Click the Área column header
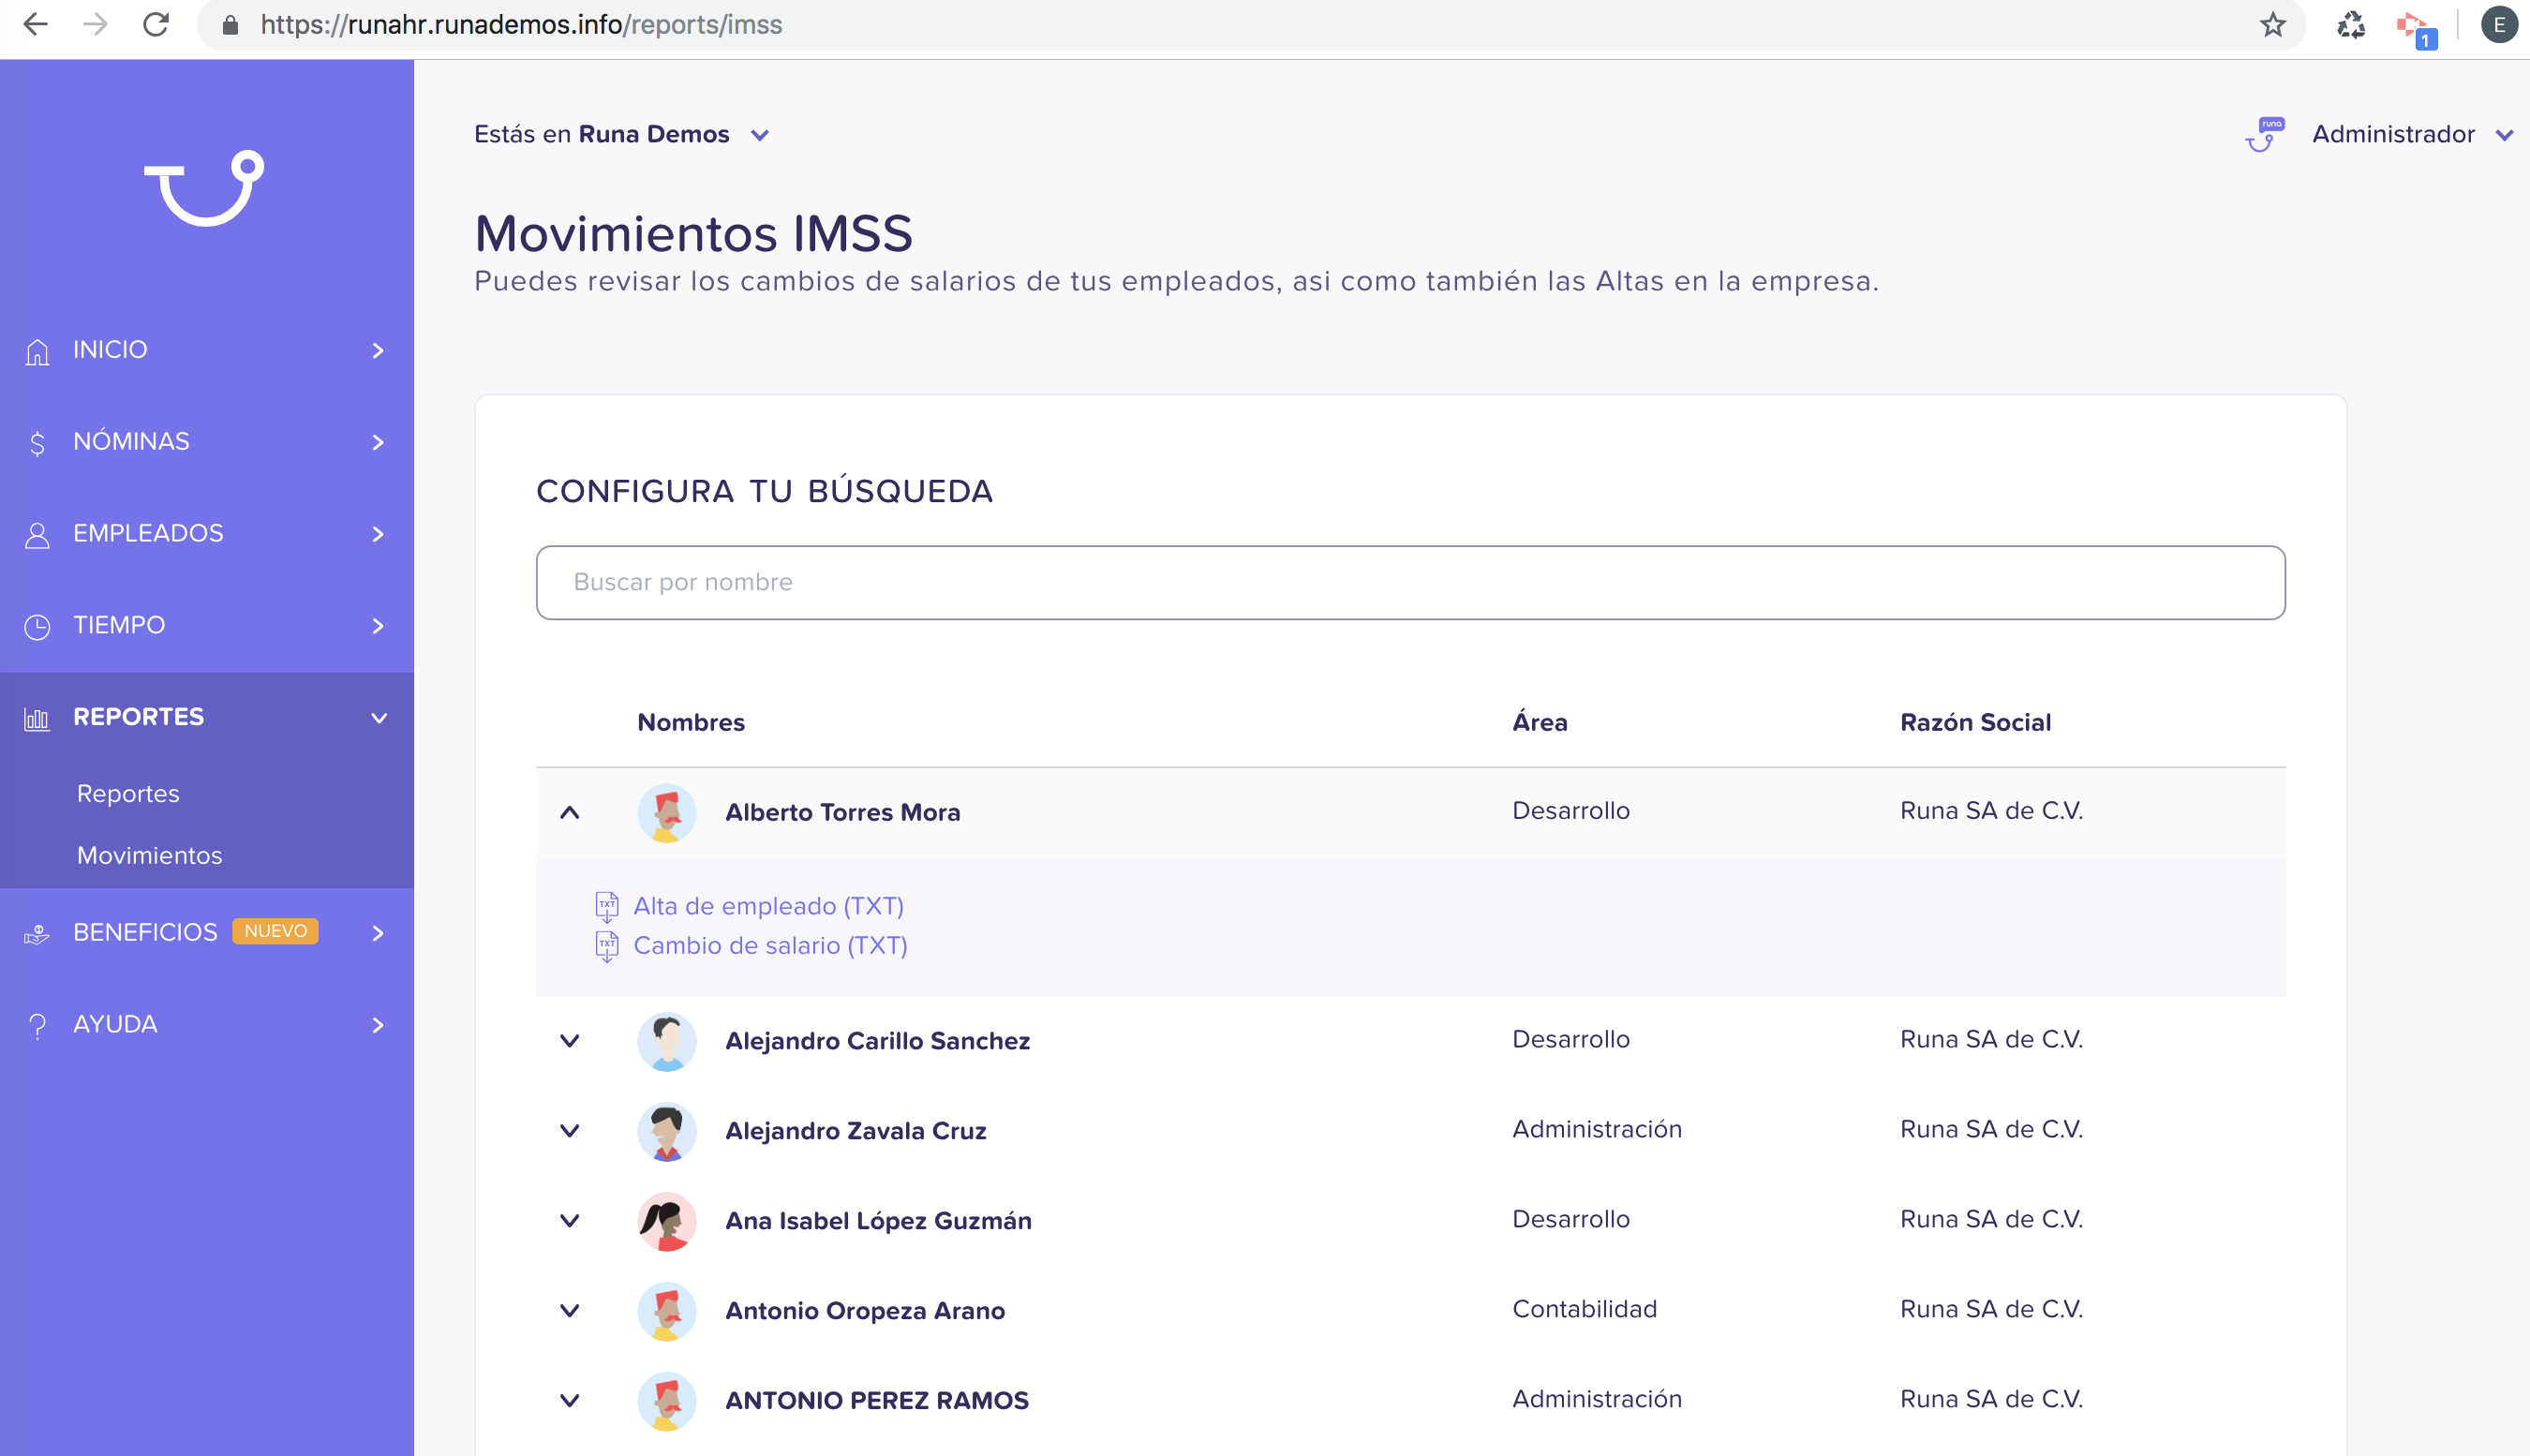Screen dimensions: 2530x1456 (1540, 722)
